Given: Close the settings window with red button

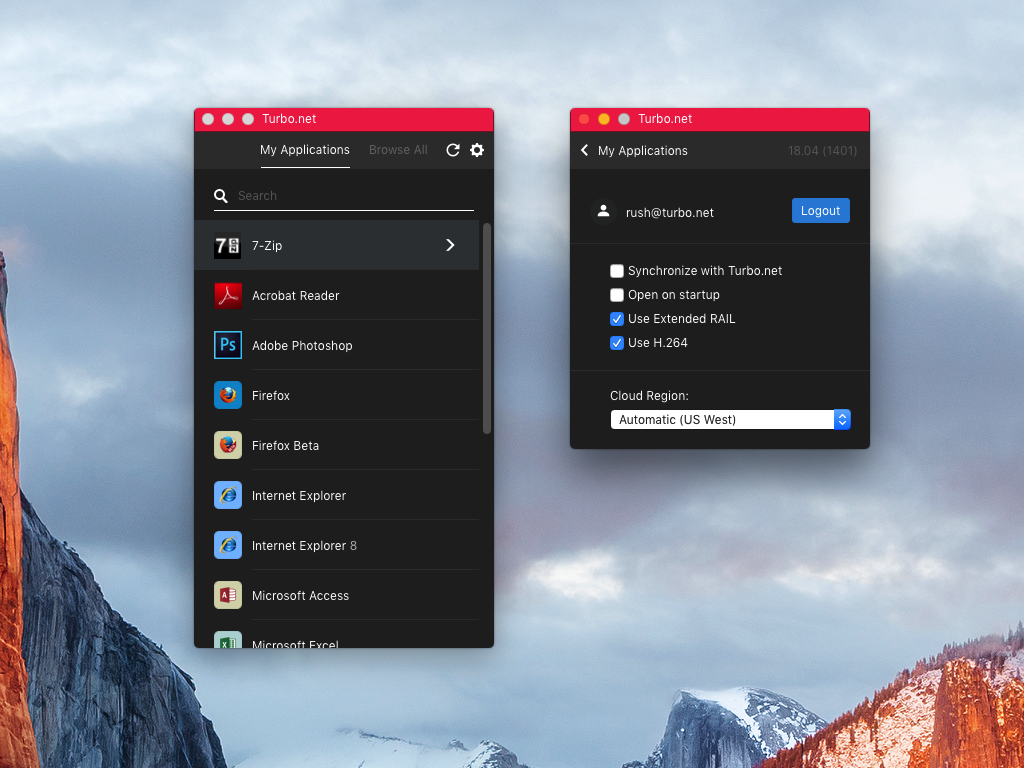Looking at the screenshot, I should (x=584, y=119).
